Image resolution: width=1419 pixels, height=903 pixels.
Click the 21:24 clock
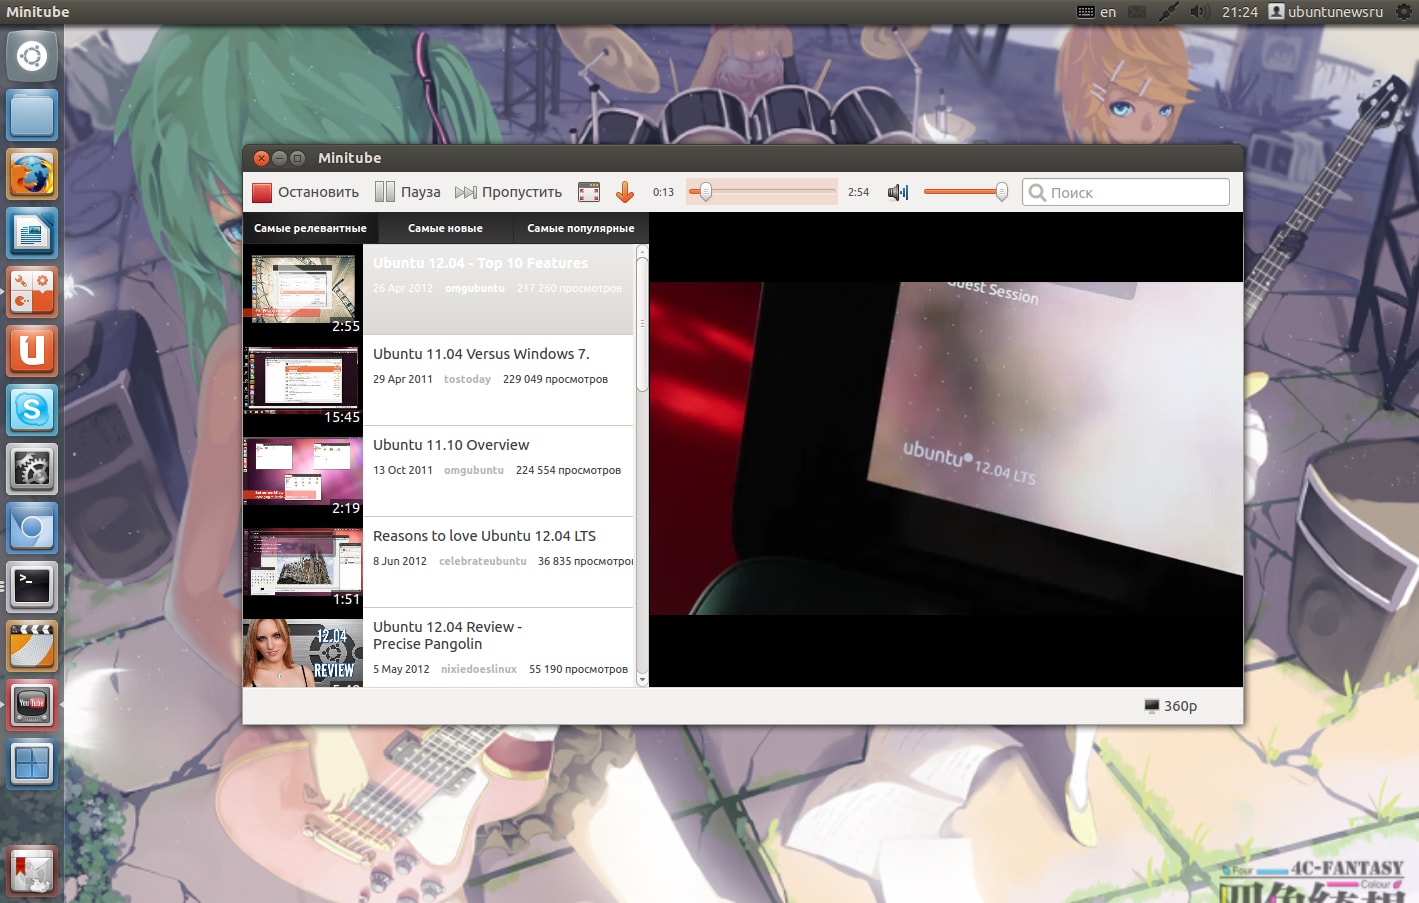[1240, 12]
